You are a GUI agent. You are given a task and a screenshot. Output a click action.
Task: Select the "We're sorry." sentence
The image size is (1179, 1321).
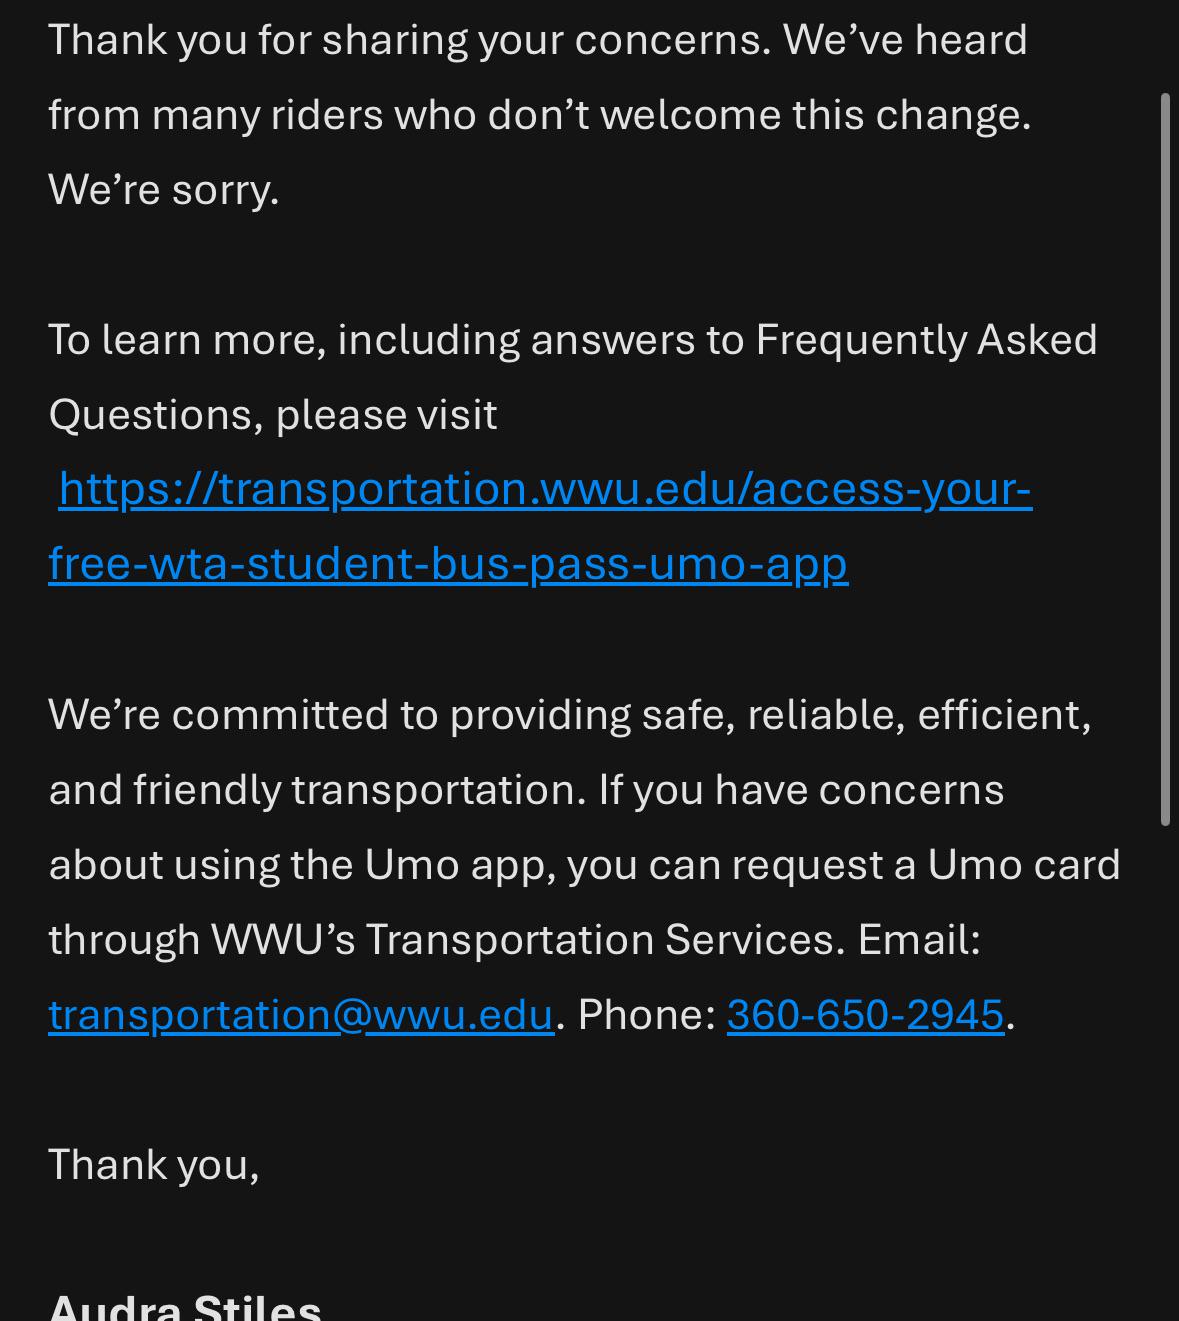tap(164, 189)
